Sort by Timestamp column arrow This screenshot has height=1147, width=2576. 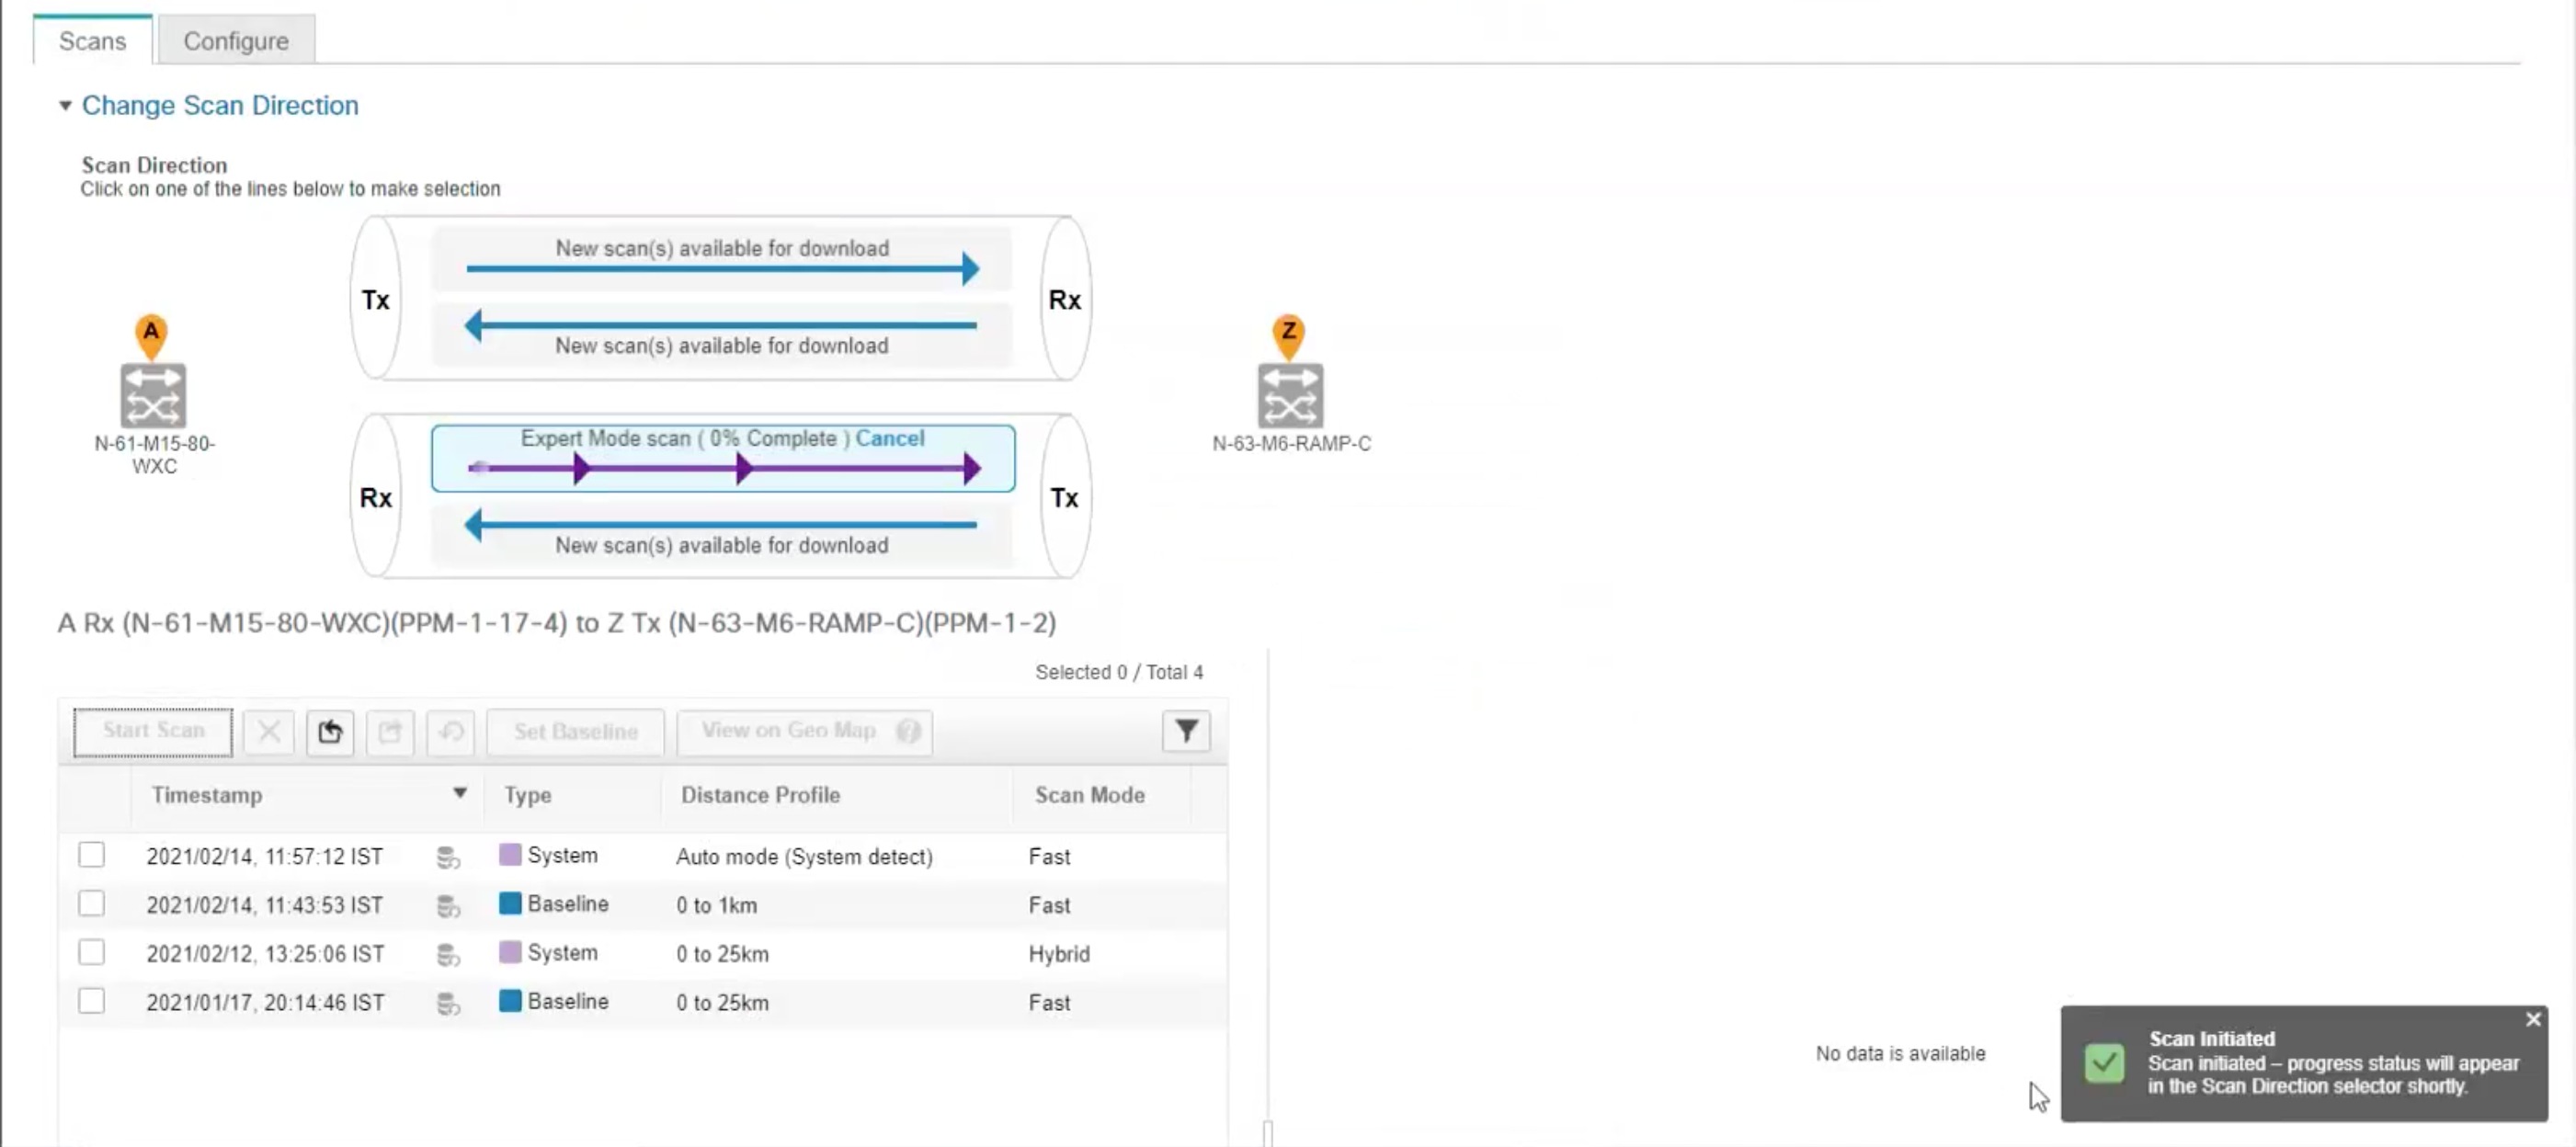point(459,793)
